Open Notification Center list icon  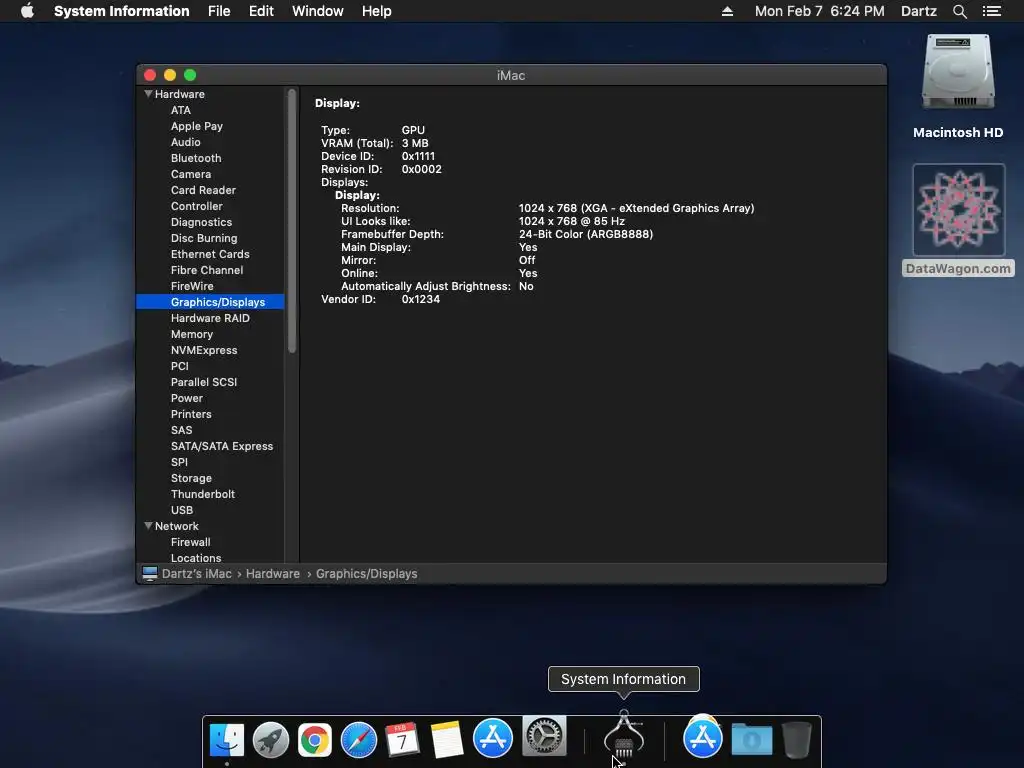(x=991, y=11)
